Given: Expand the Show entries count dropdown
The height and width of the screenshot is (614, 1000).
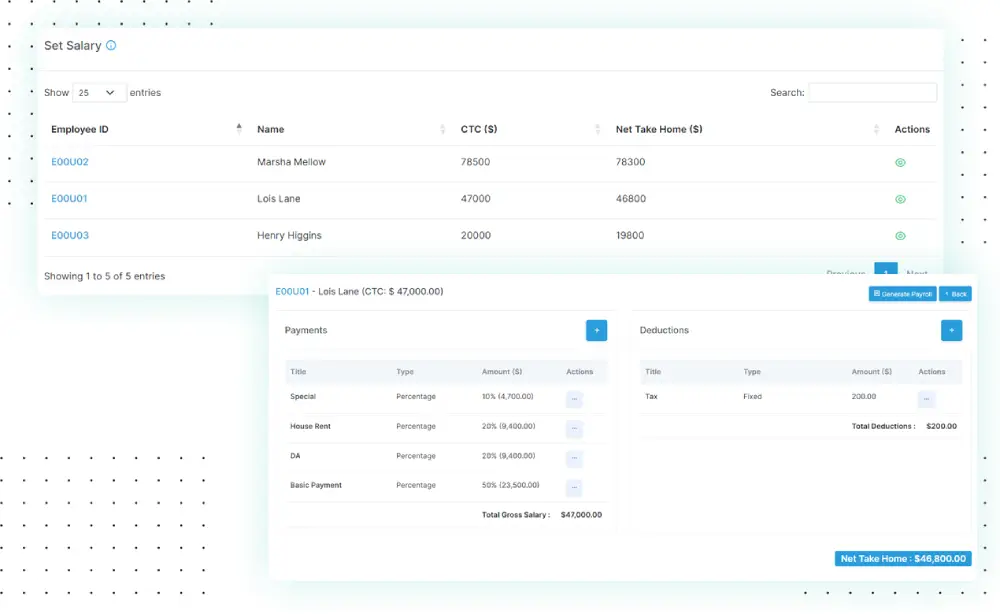Looking at the screenshot, I should click(x=99, y=93).
